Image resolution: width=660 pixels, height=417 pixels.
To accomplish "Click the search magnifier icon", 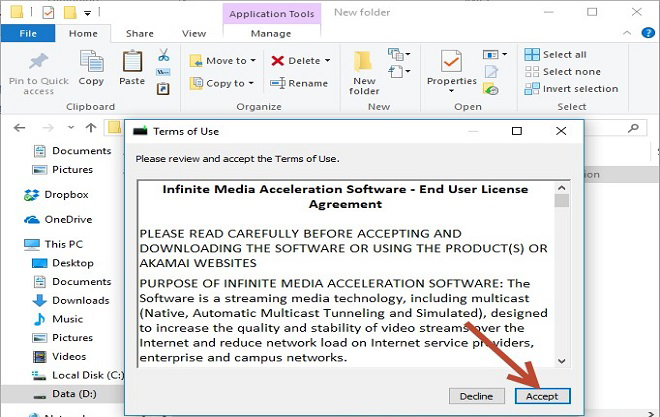I will [x=633, y=128].
